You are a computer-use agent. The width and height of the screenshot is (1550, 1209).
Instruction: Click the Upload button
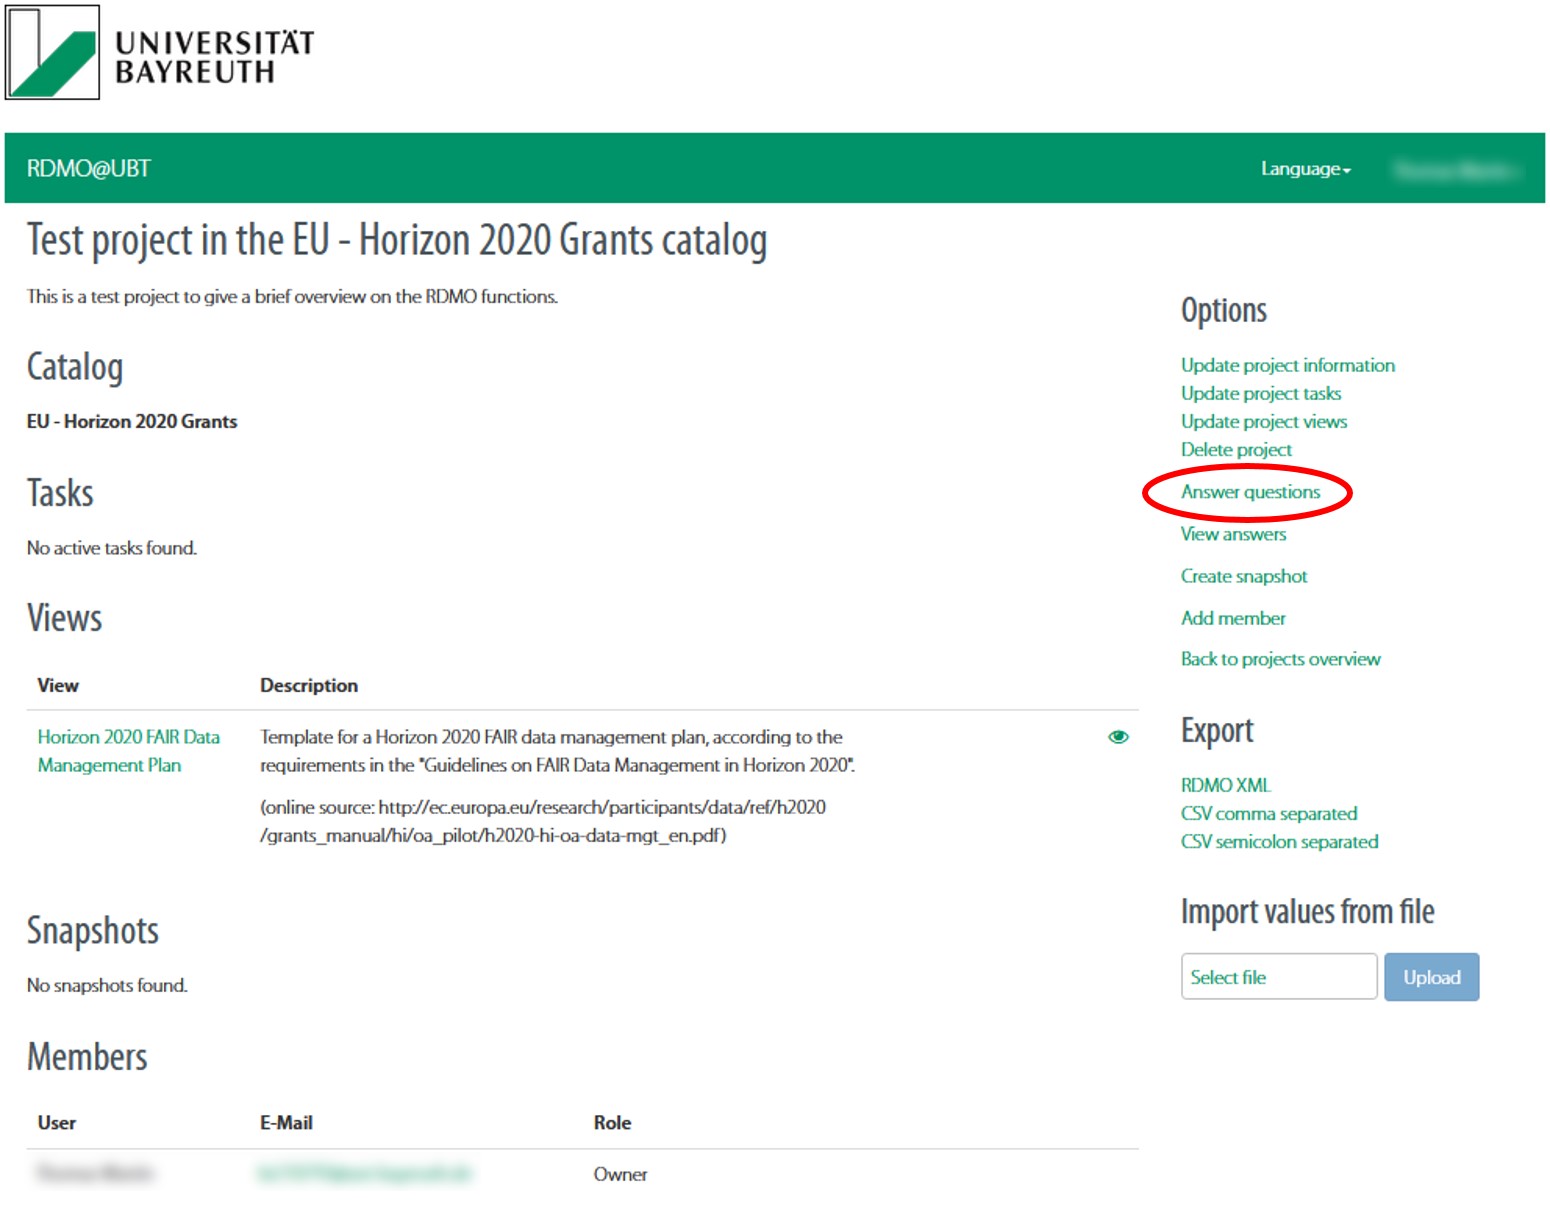[1431, 977]
